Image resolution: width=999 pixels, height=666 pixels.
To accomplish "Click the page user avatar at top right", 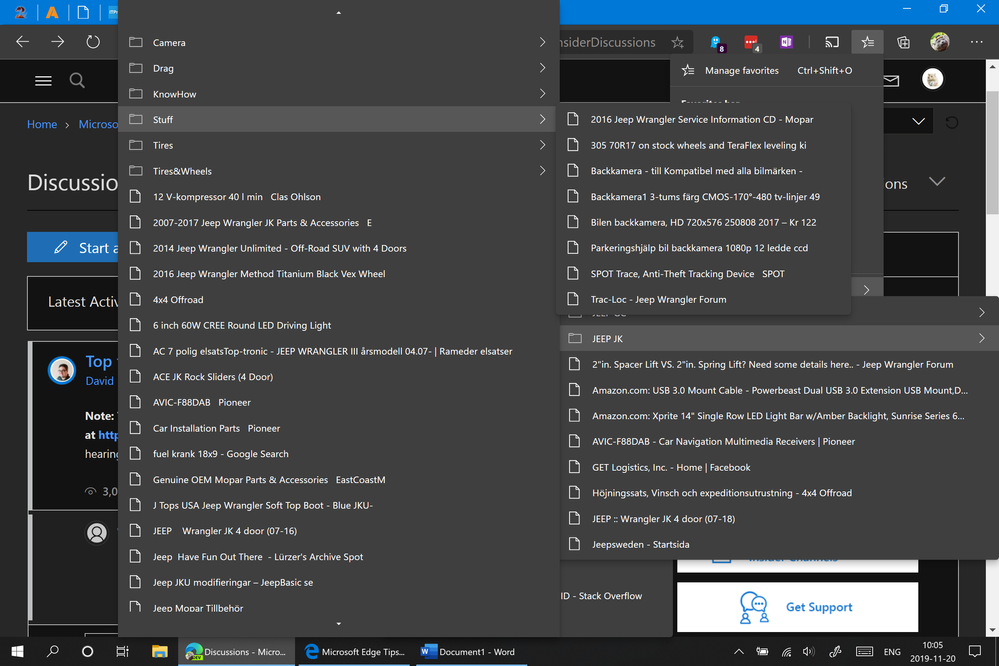I will [x=932, y=80].
